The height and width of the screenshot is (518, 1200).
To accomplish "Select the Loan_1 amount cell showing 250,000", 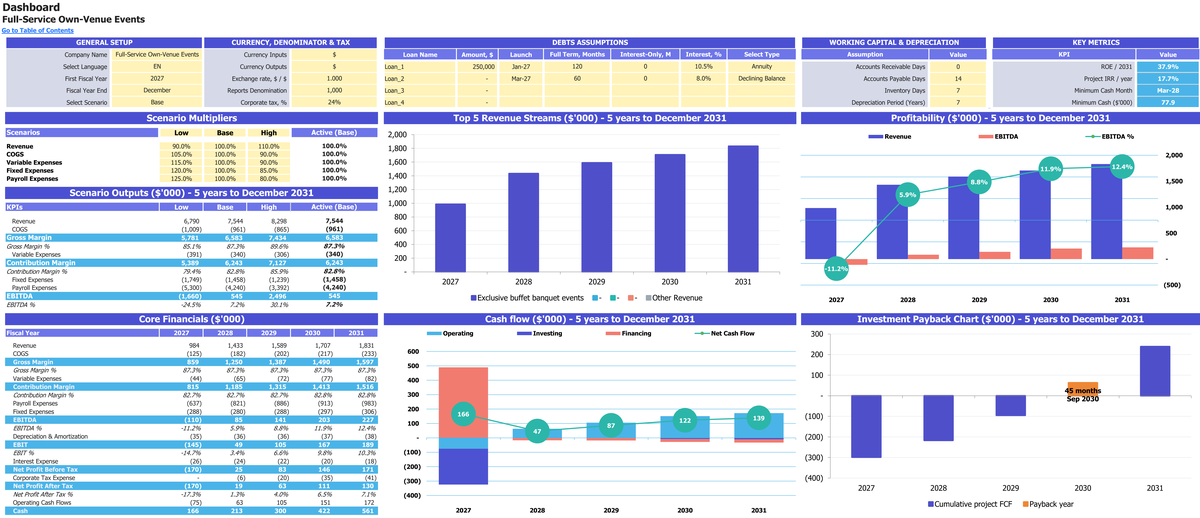I will point(477,66).
